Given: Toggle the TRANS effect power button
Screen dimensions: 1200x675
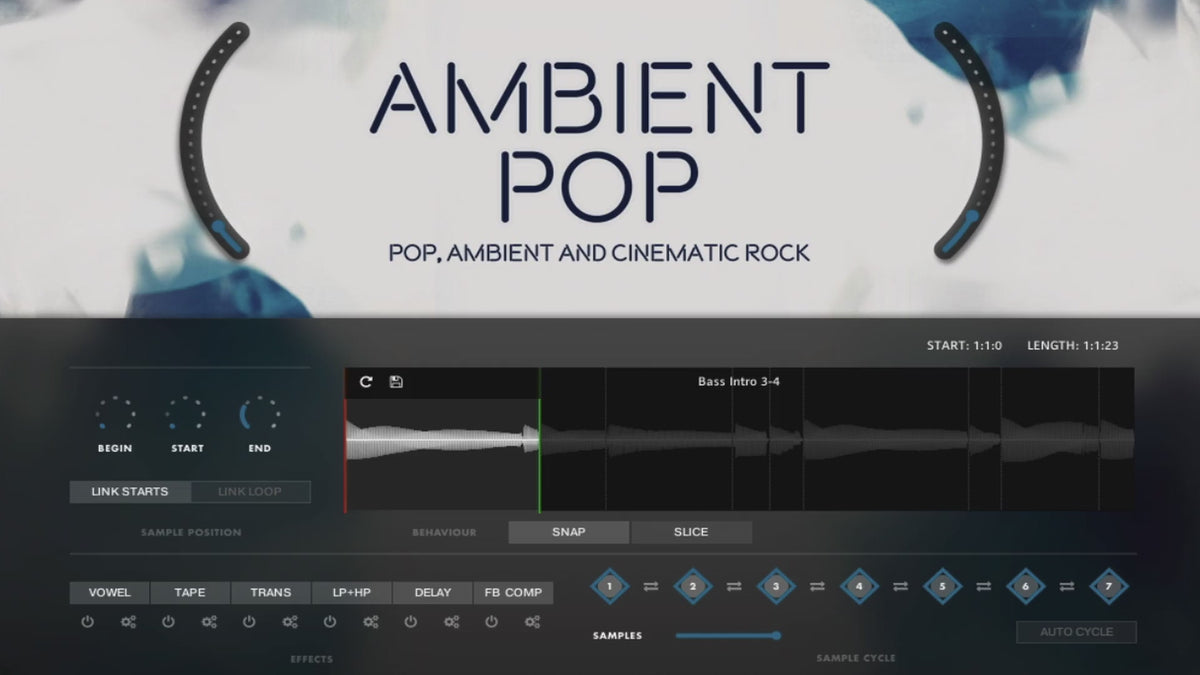Looking at the screenshot, I should [x=249, y=622].
